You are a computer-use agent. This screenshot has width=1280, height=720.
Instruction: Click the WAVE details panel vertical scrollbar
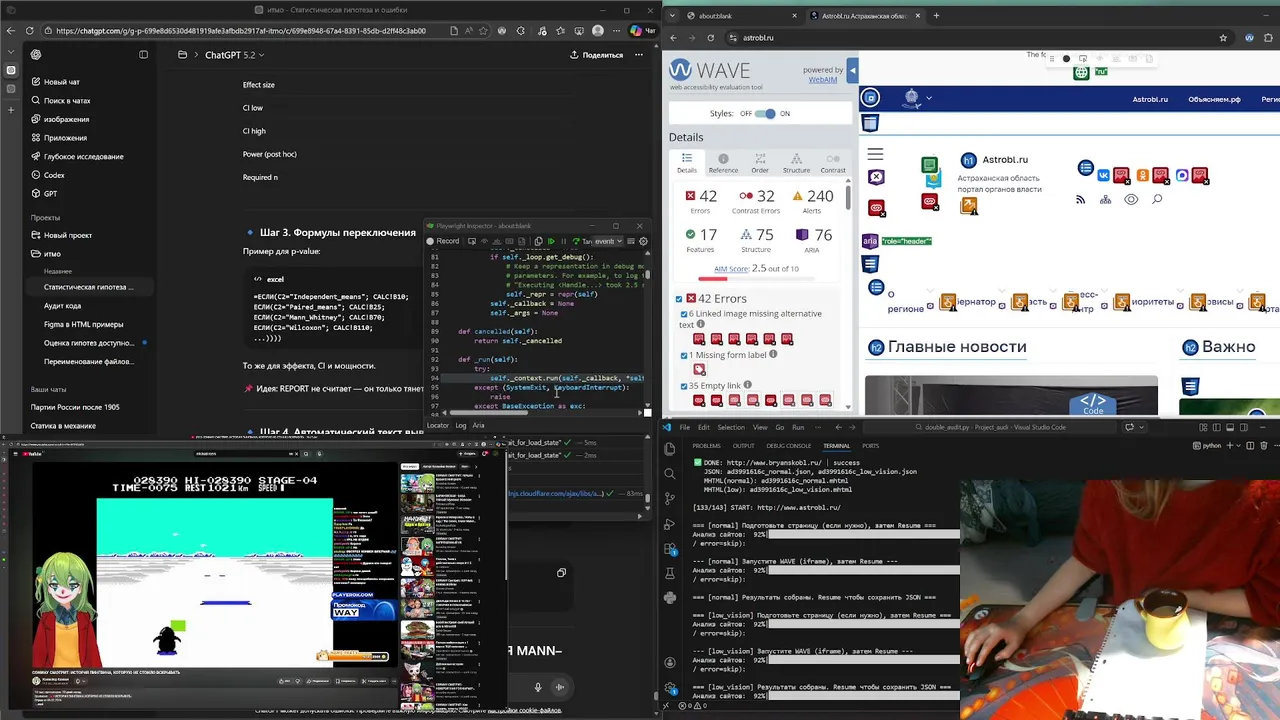coord(850,200)
